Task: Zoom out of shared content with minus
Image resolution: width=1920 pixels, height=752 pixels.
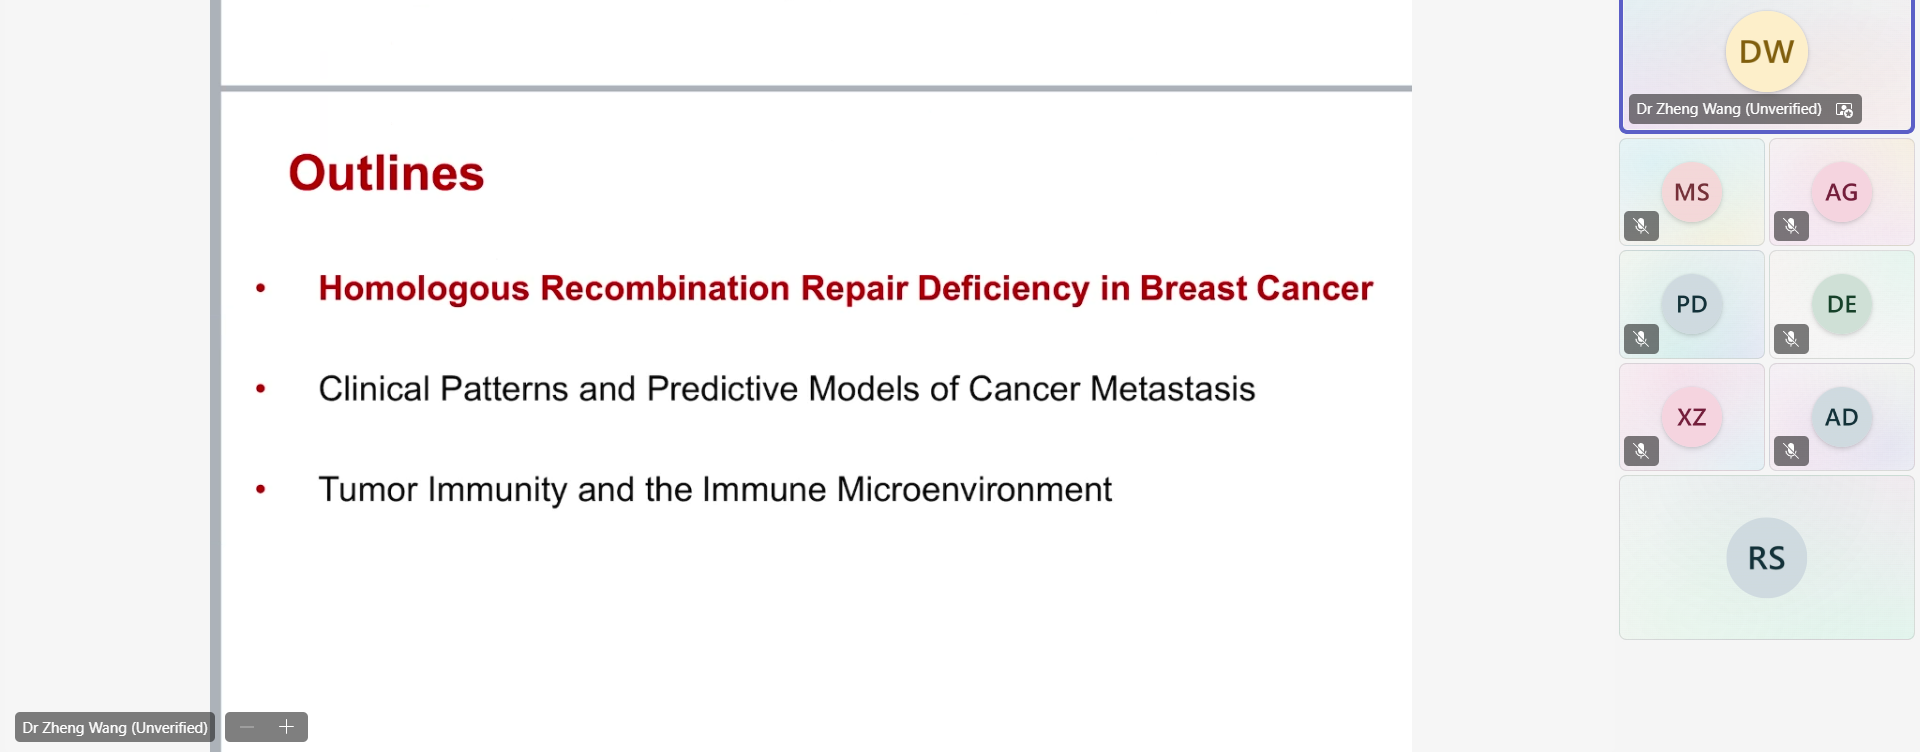Action: (247, 727)
